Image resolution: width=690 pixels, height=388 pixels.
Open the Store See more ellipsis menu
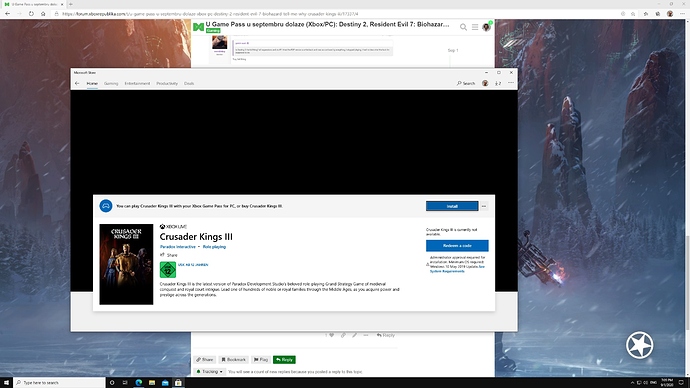point(511,83)
